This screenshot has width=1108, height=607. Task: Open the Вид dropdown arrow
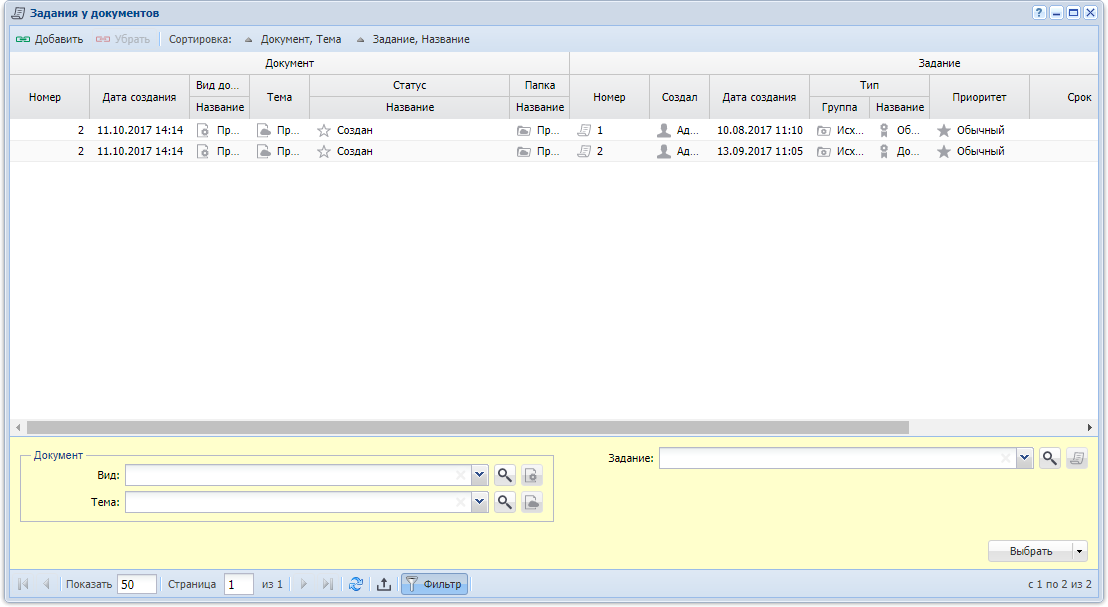coord(480,476)
